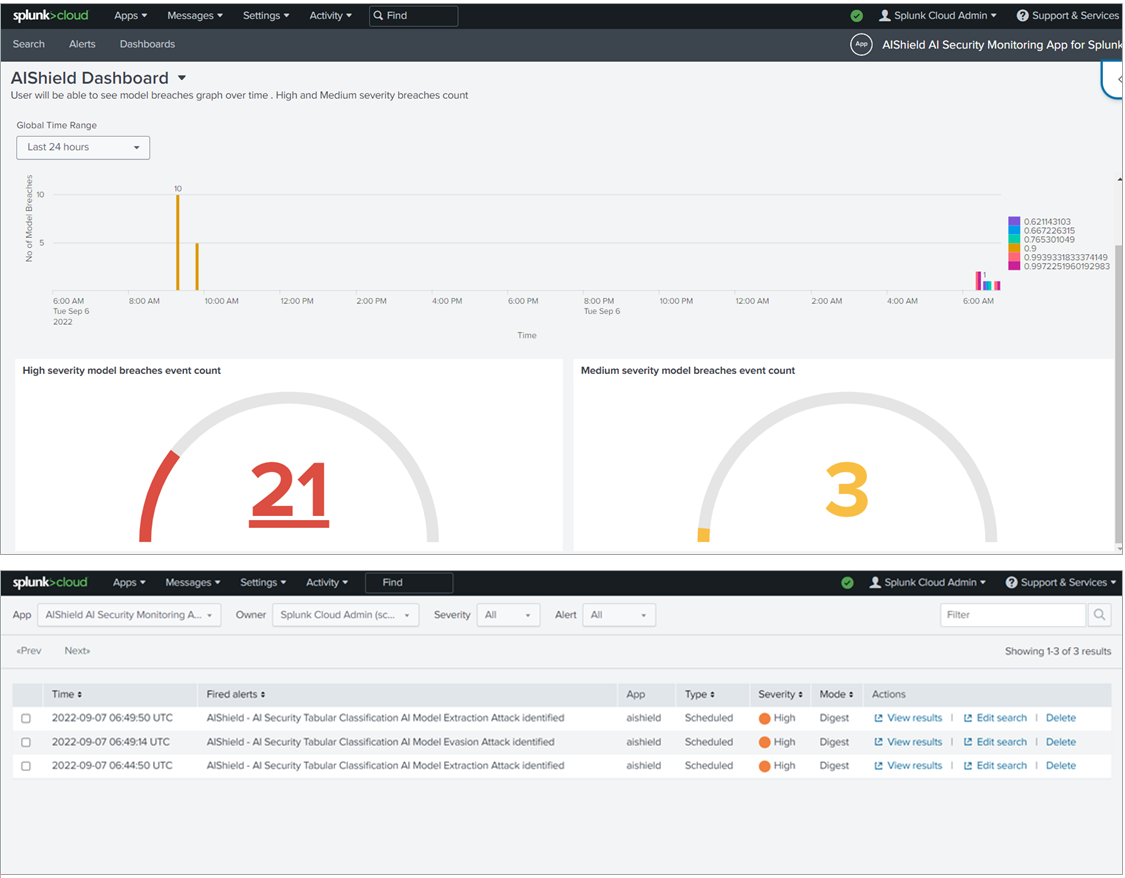
Task: Click the Splunk Cloud logo in alerts window
Action: tap(50, 582)
